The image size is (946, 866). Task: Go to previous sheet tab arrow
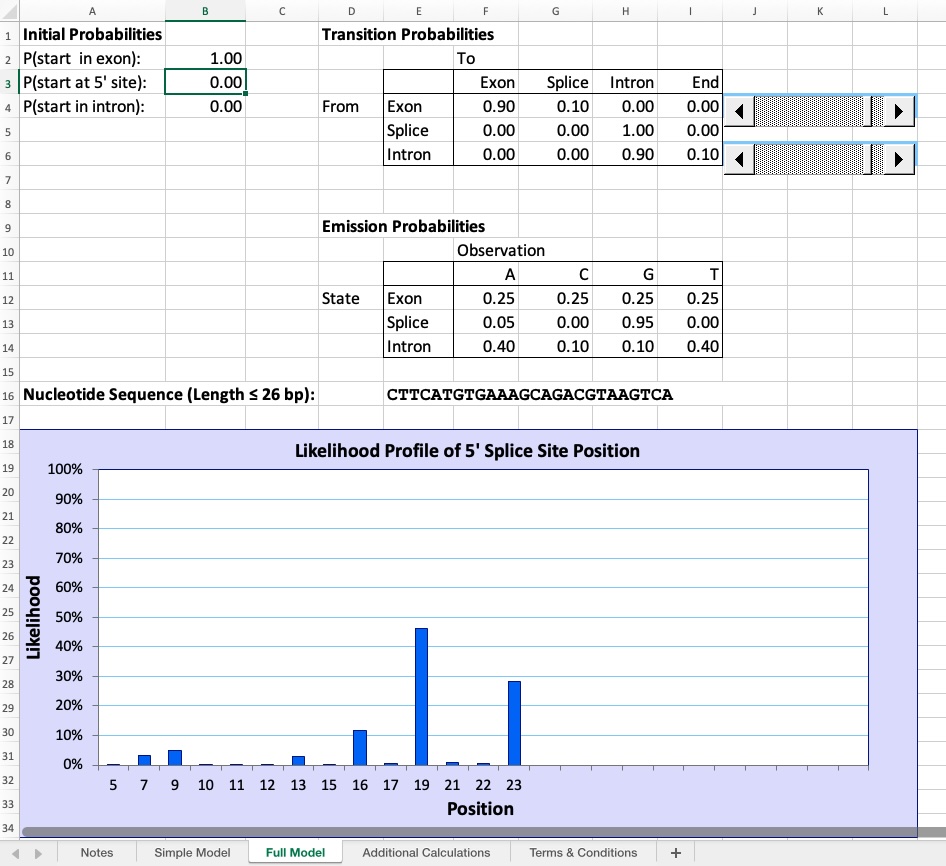pyautogui.click(x=16, y=853)
